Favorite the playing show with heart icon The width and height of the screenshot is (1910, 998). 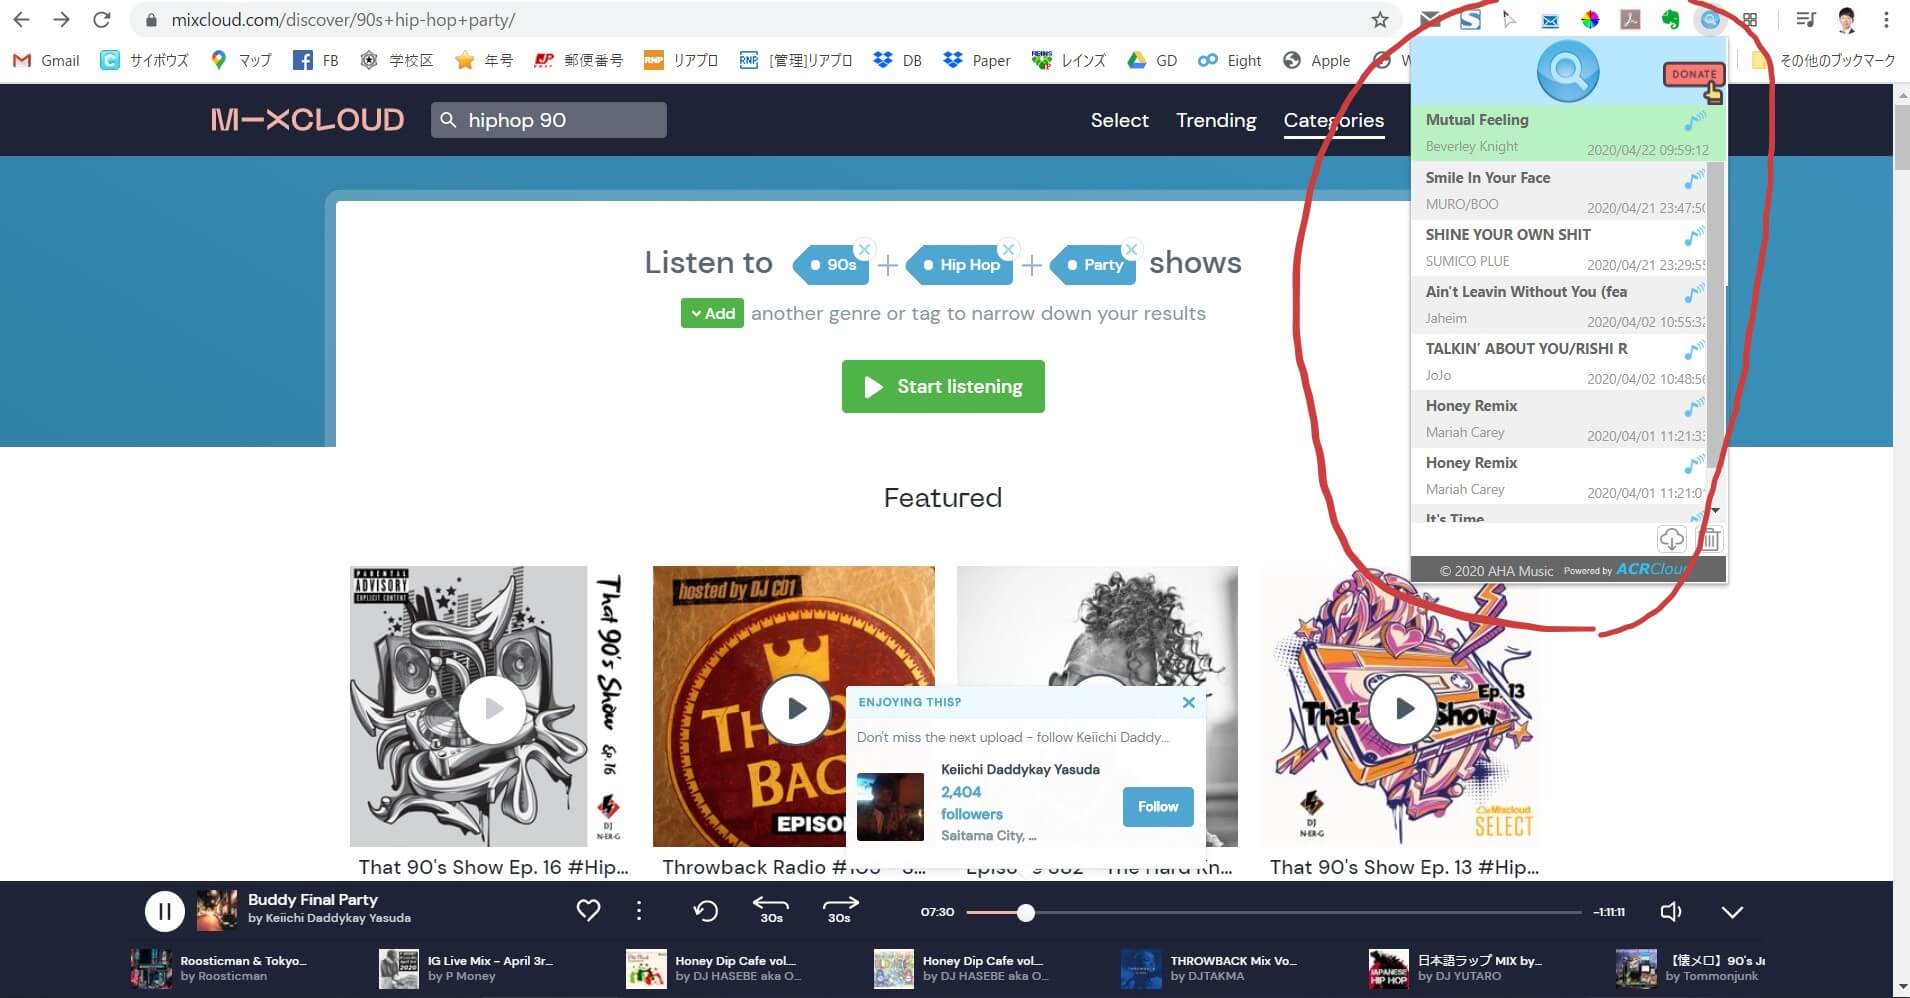tap(588, 911)
